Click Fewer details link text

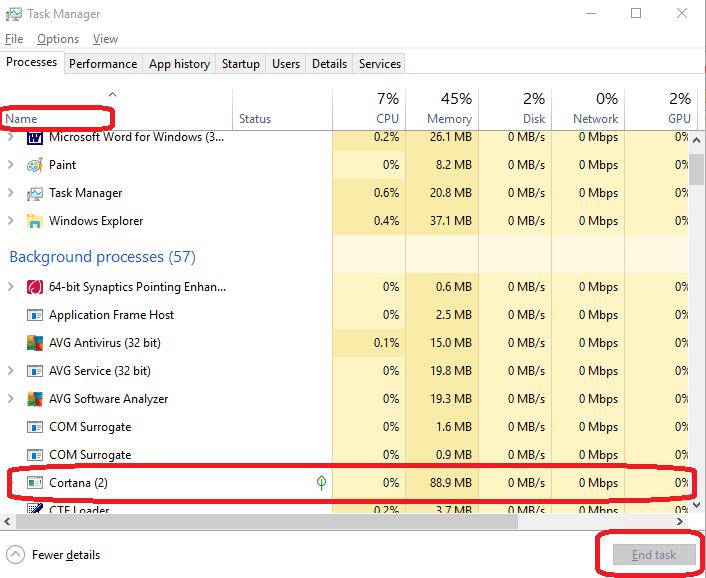(66, 555)
